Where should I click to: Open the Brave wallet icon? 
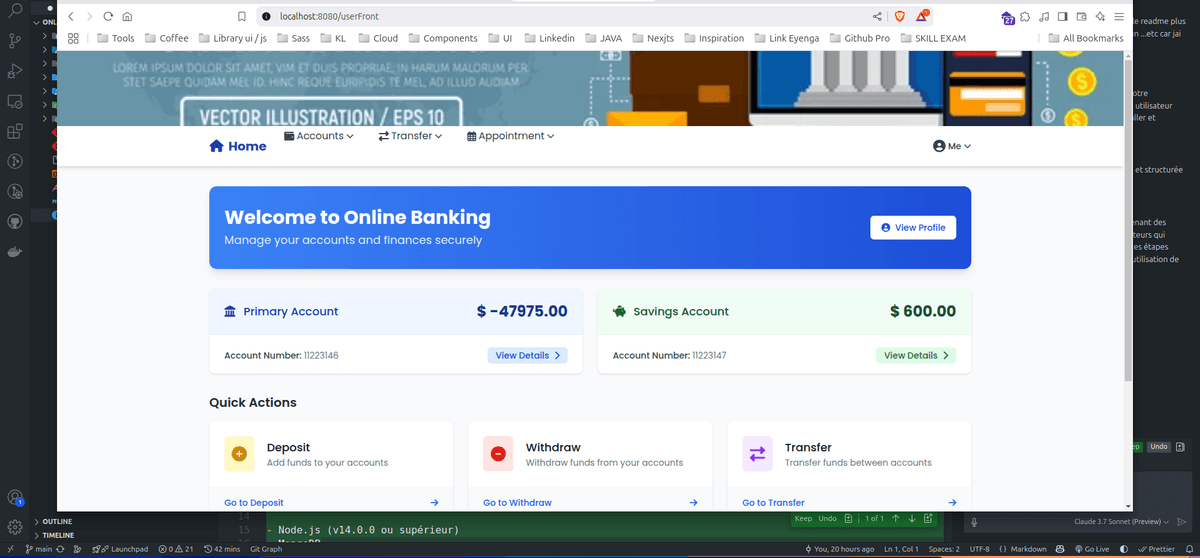(1081, 16)
